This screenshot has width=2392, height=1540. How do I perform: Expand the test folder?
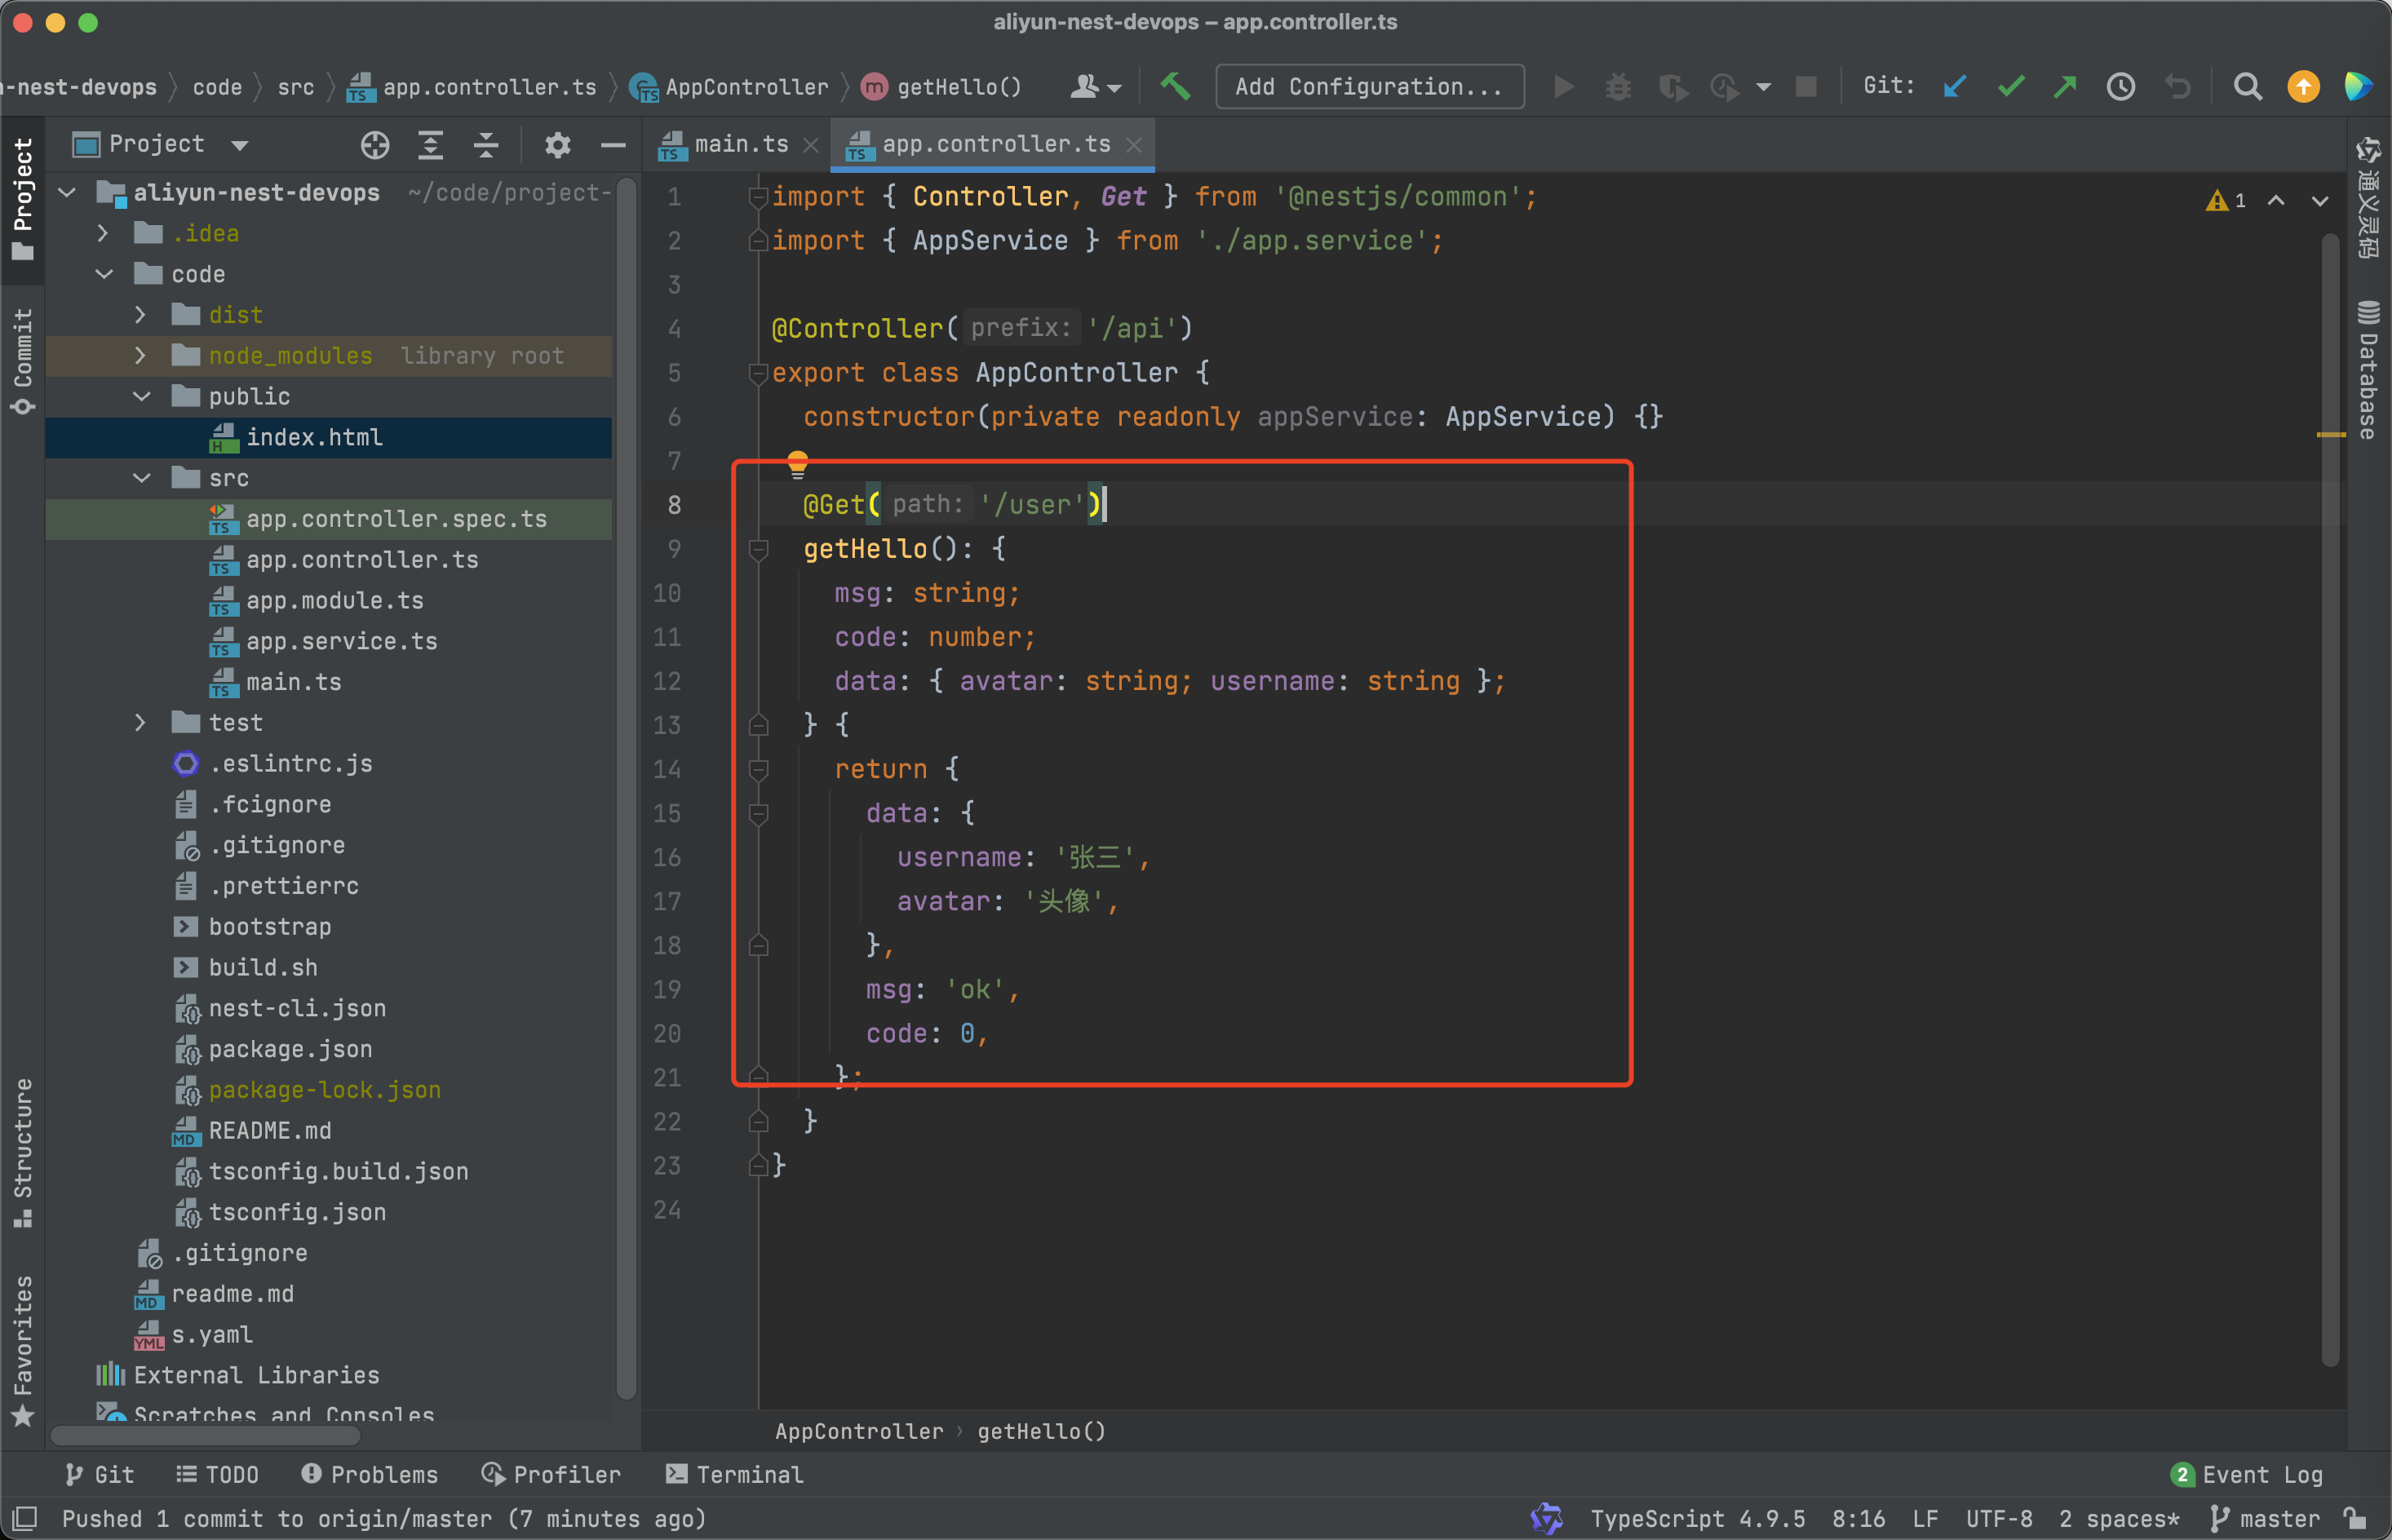pos(140,723)
